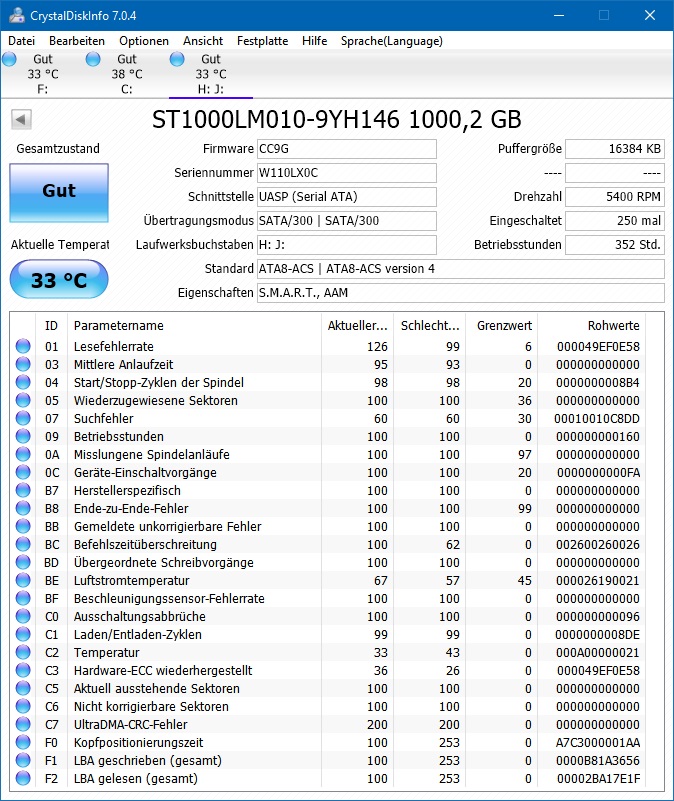674x801 pixels.
Task: Click the ID column header
Action: coord(51,325)
